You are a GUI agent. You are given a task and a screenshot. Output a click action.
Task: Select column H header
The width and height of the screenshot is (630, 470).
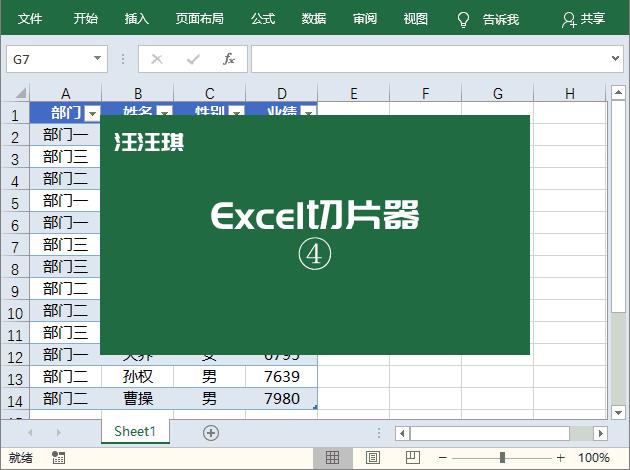tap(570, 94)
